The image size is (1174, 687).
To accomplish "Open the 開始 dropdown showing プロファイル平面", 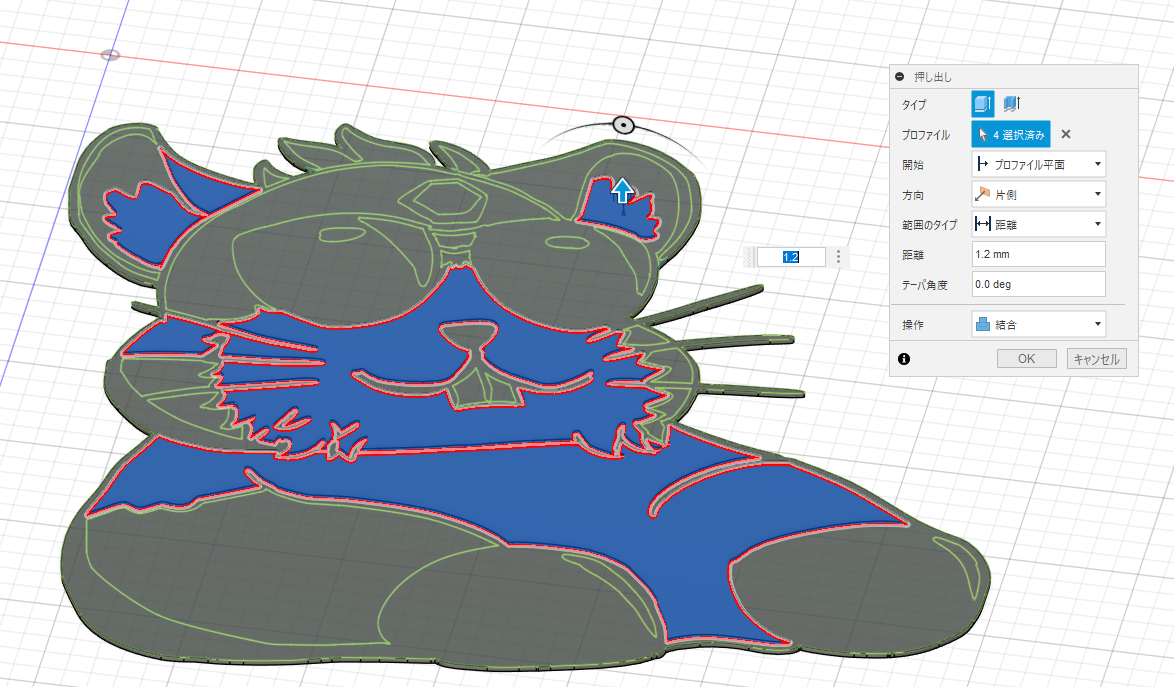I will 1038,165.
